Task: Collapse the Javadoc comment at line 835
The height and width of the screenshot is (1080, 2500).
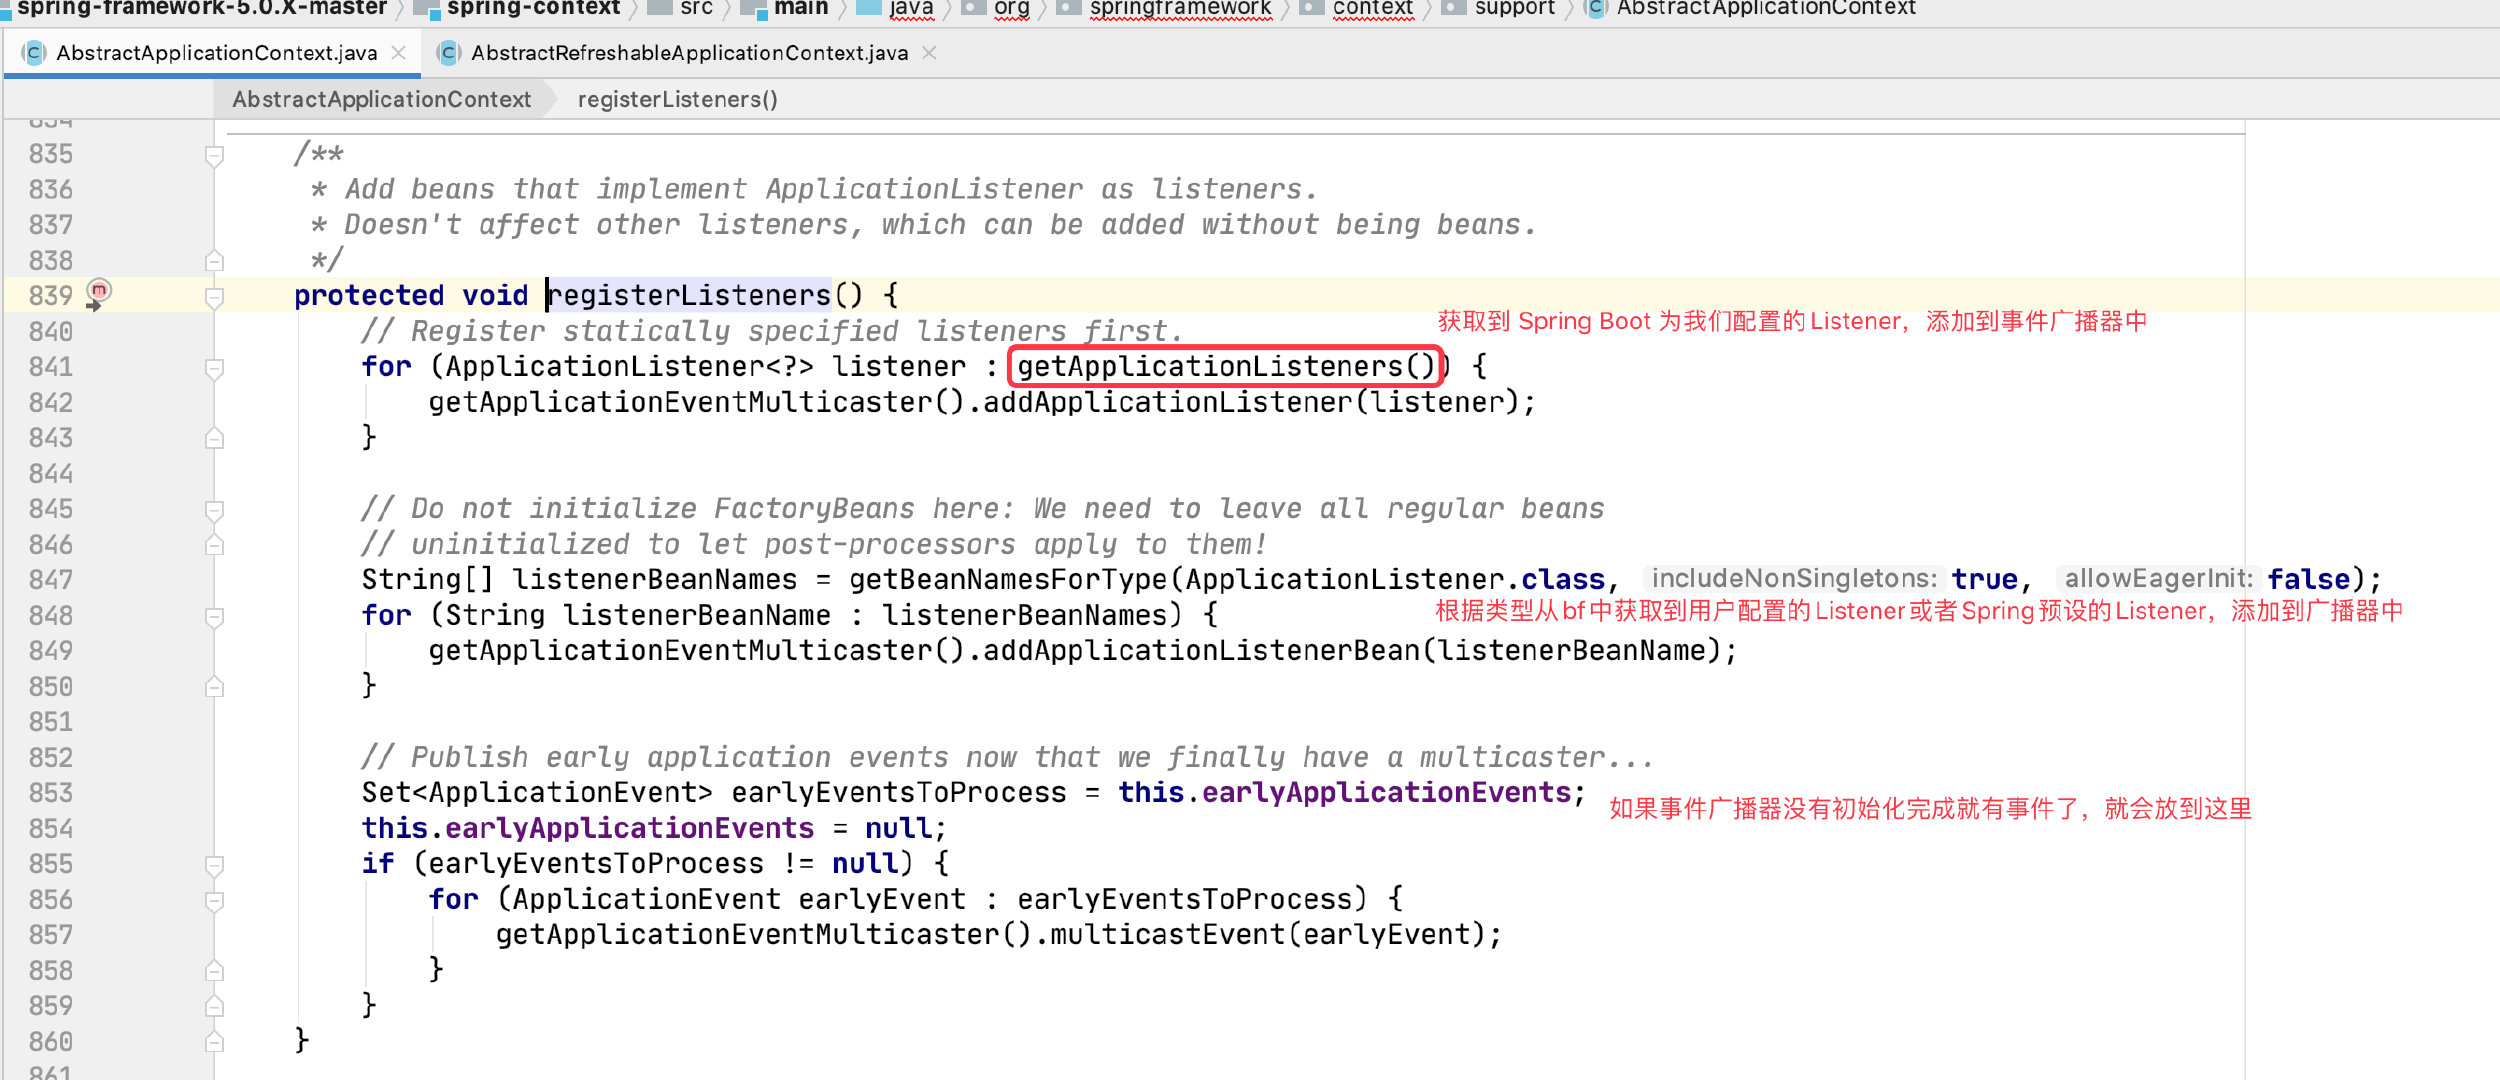Action: (x=214, y=156)
